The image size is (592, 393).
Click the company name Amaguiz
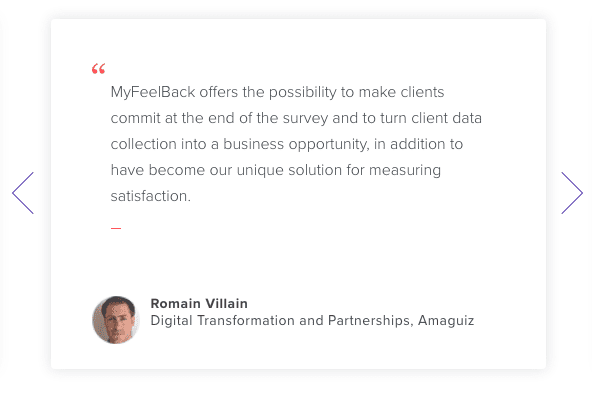point(446,321)
